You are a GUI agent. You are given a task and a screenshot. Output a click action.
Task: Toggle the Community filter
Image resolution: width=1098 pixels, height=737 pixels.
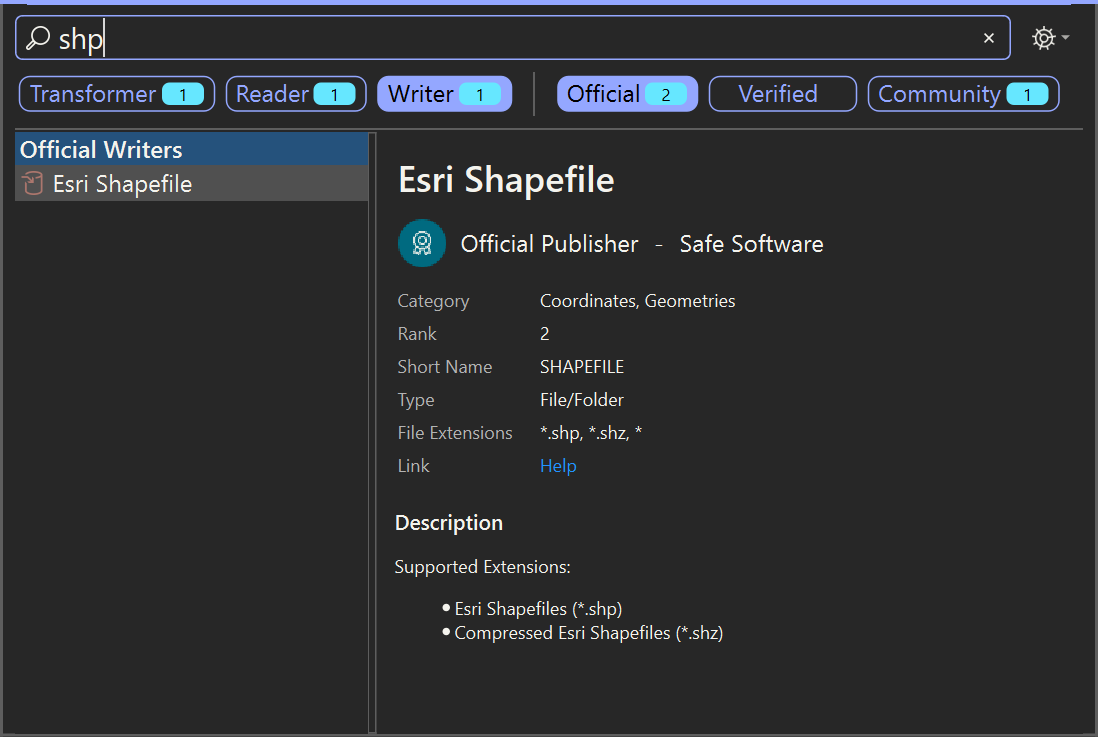coord(964,94)
